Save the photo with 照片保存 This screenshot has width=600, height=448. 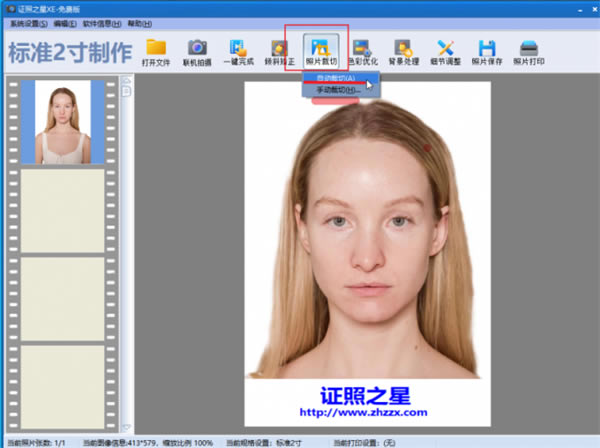[x=487, y=52]
